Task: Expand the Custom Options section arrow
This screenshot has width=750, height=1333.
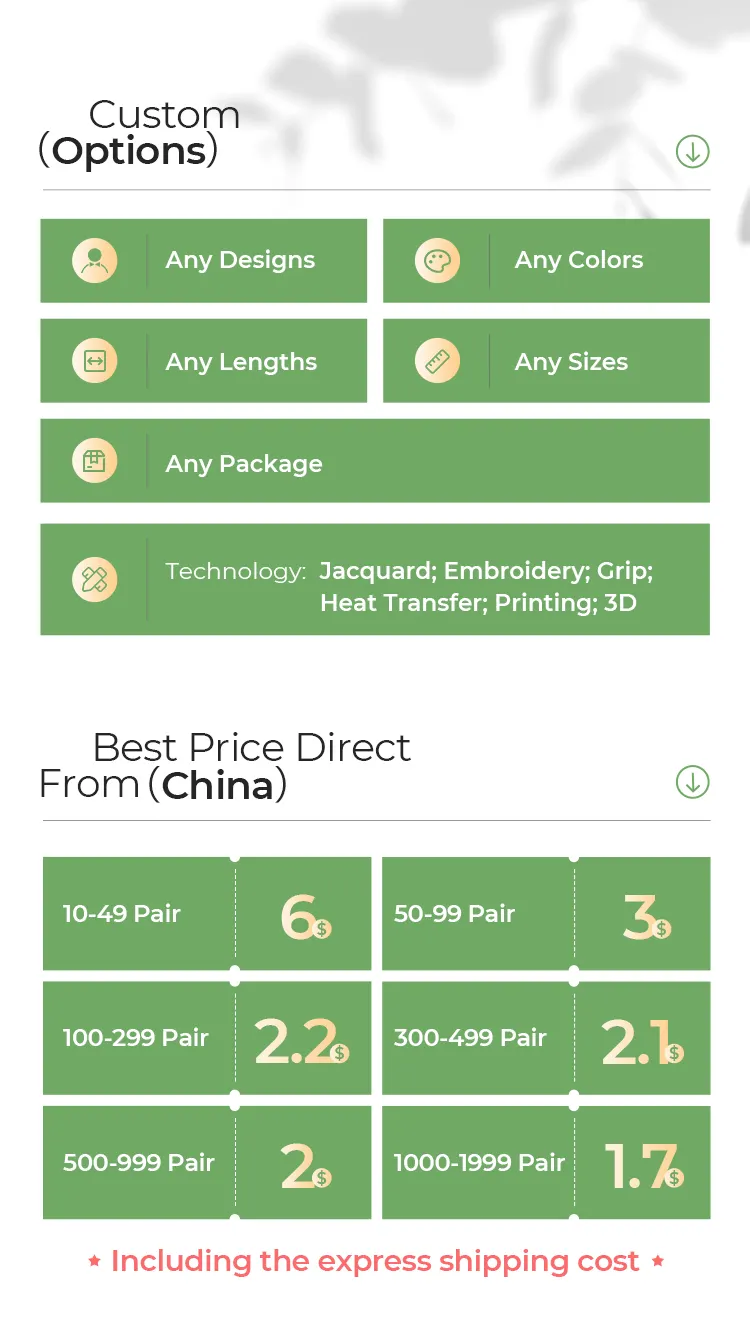Action: point(692,152)
